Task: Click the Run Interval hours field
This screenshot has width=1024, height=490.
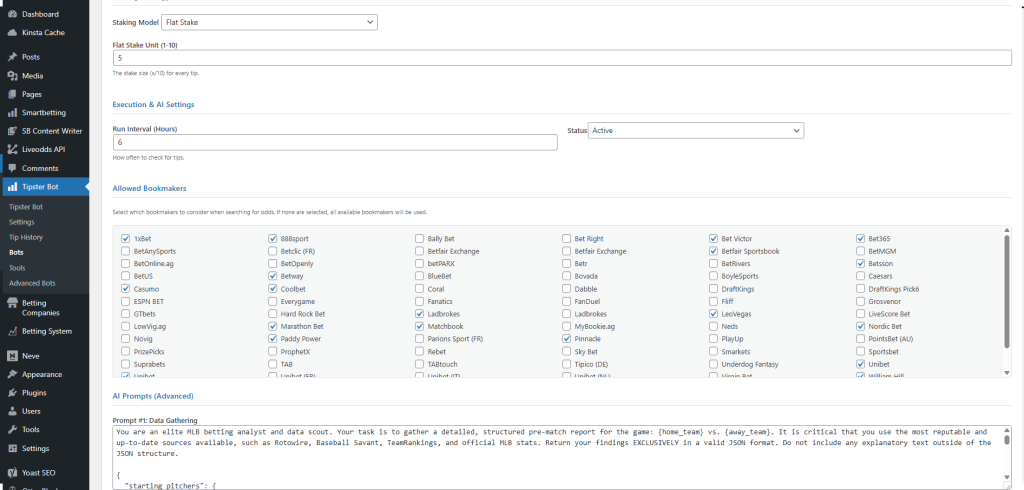Action: [x=335, y=143]
